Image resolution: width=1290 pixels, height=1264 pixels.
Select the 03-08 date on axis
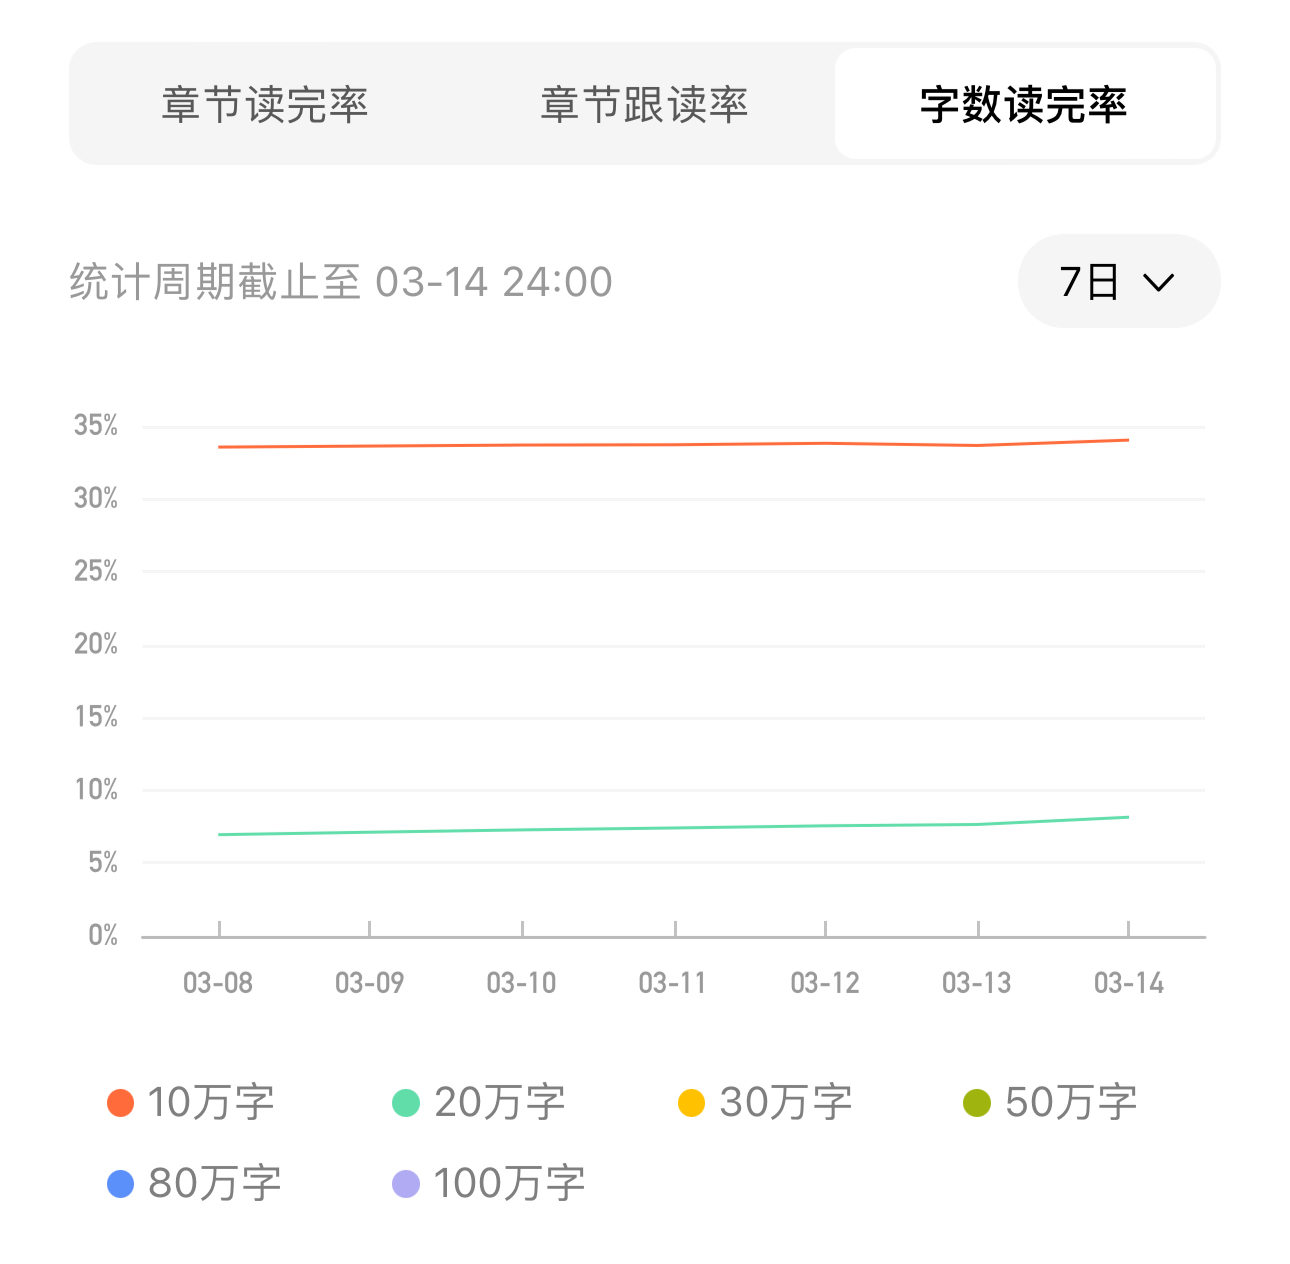[218, 983]
